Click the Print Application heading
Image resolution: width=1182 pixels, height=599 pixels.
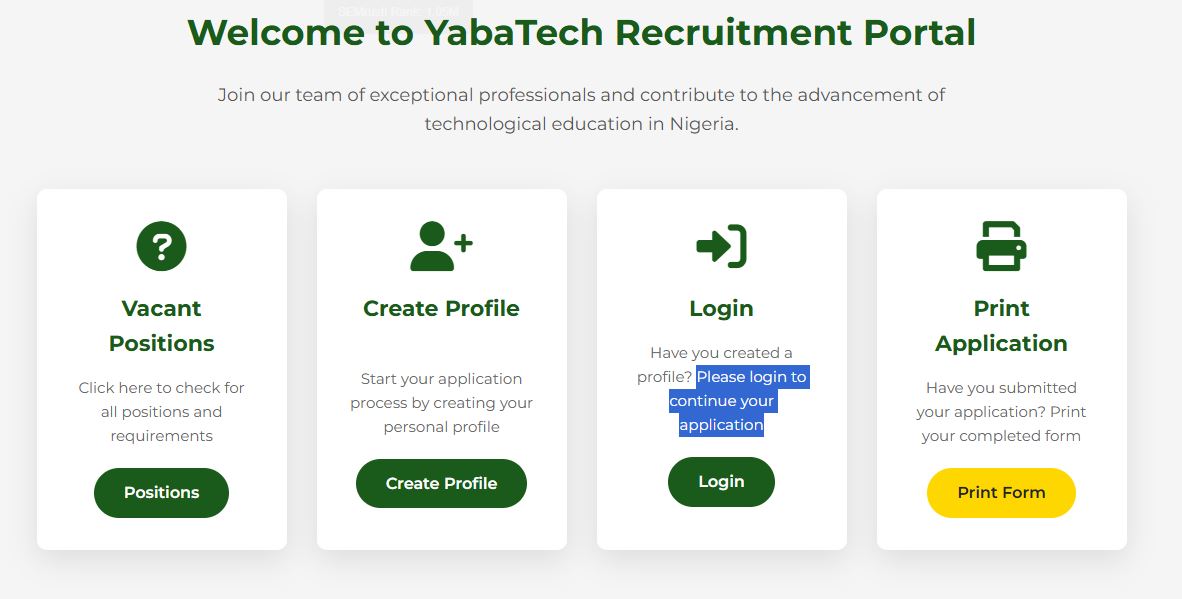[x=1001, y=325]
